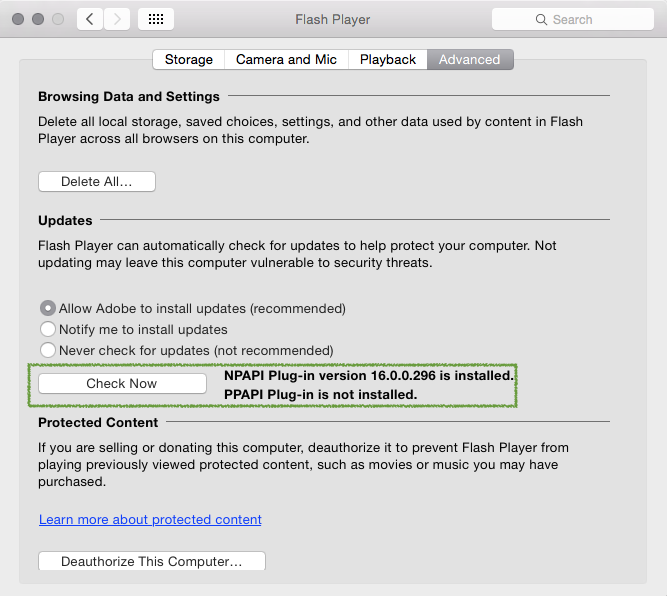Choose Notify me to install updates
Viewport: 667px width, 596px height.
47,329
